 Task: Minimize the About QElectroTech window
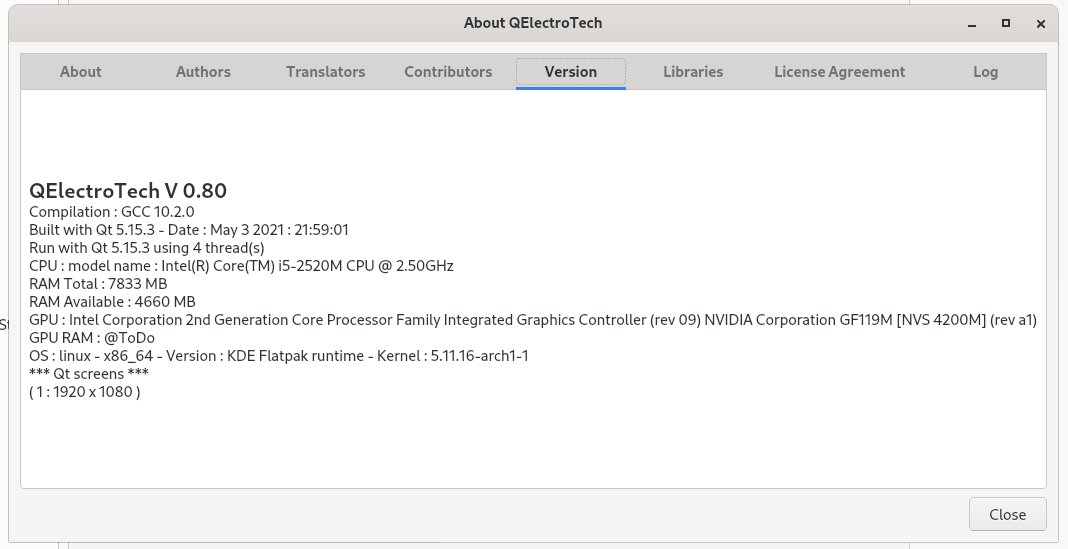(x=971, y=23)
